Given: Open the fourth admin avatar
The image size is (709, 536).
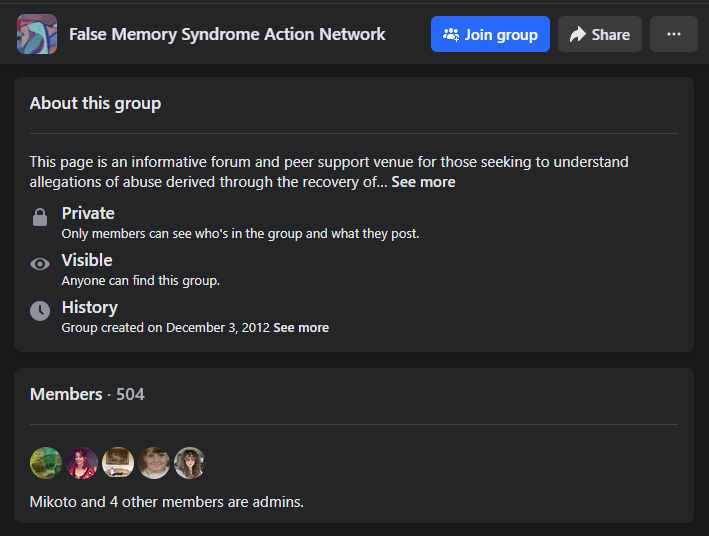Looking at the screenshot, I should click(x=154, y=463).
